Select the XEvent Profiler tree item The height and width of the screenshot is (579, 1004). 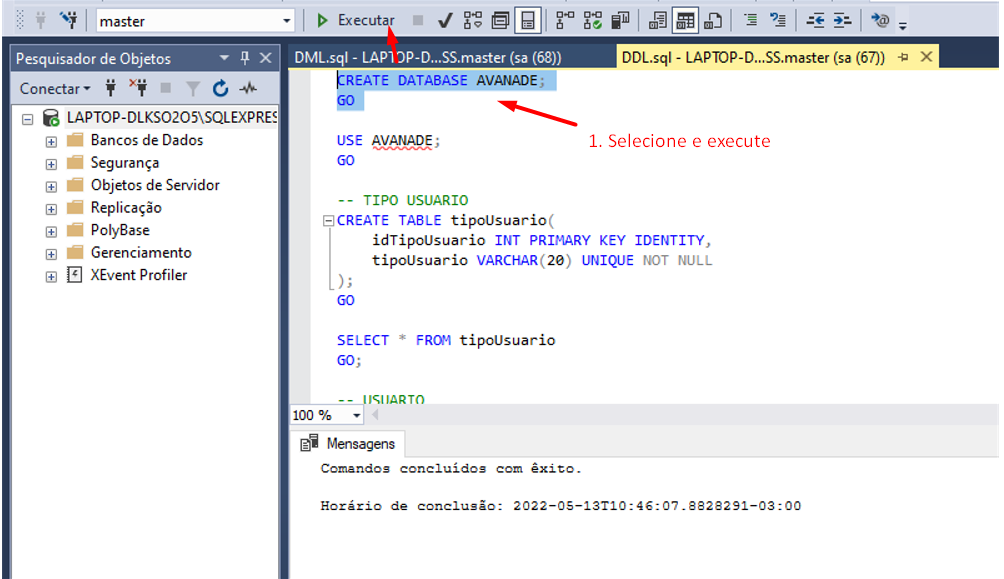click(x=139, y=275)
